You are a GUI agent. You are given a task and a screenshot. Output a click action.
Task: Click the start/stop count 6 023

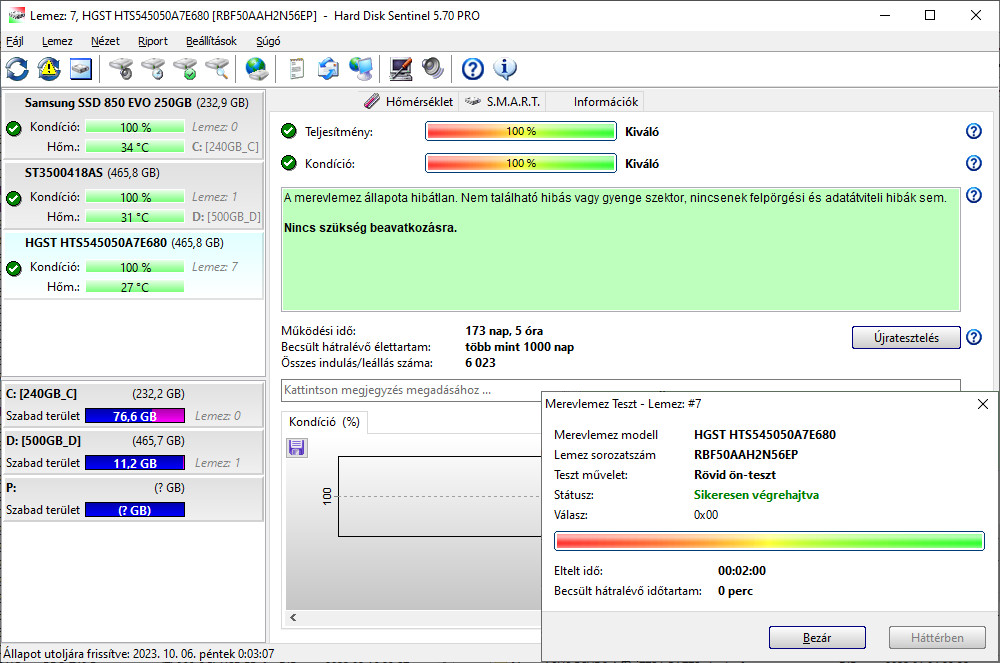click(480, 363)
